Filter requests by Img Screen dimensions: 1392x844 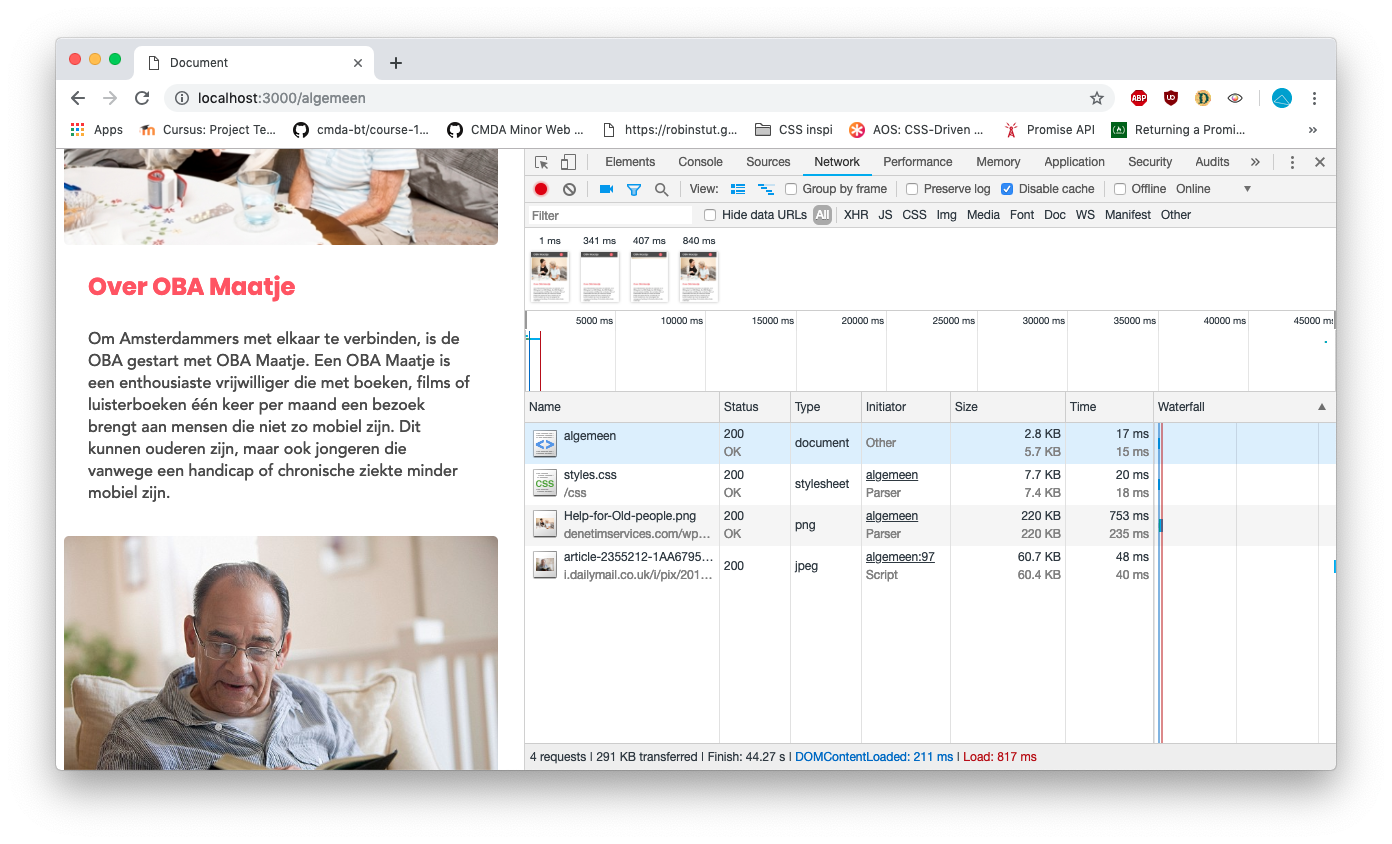point(946,215)
